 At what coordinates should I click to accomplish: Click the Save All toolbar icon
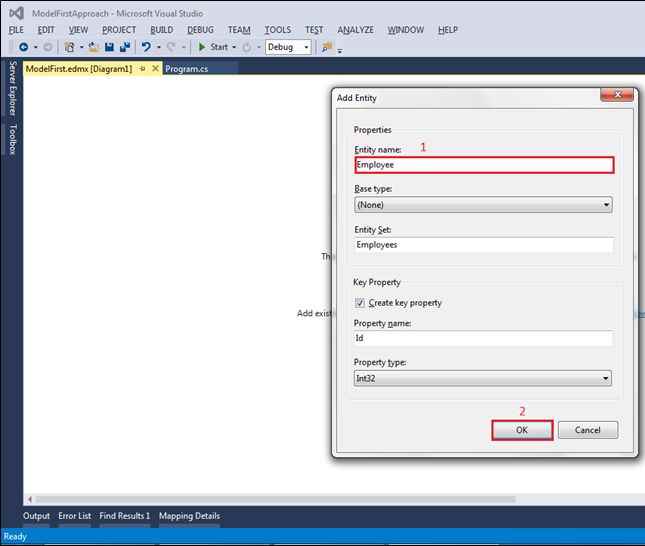coord(124,47)
